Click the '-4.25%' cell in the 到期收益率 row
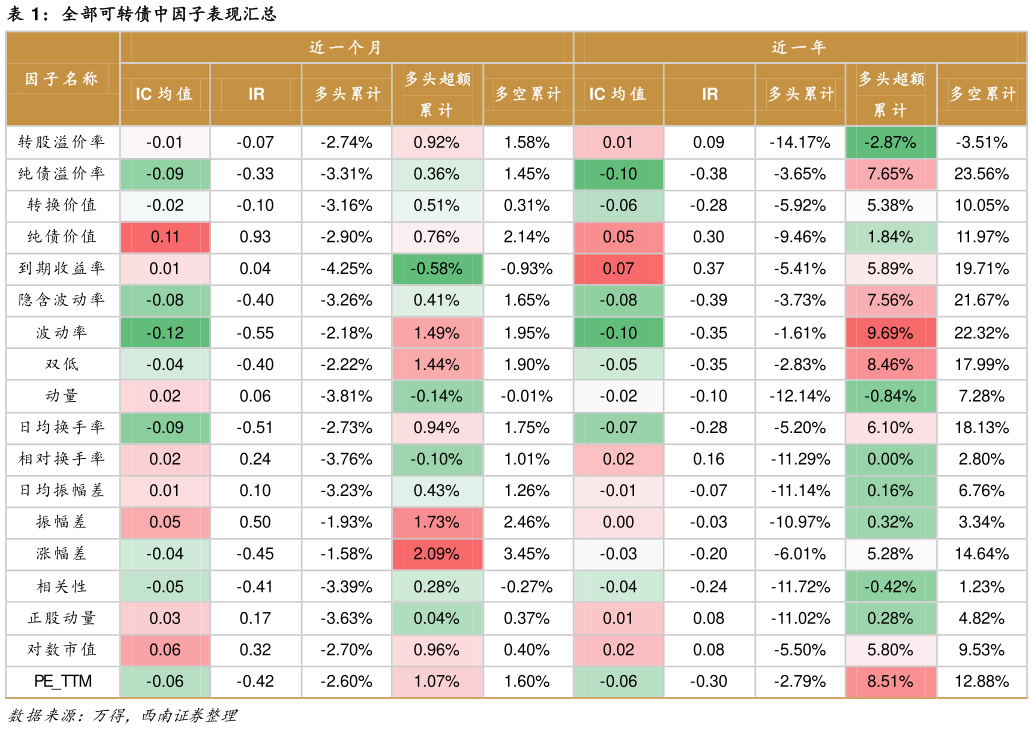1033x729 pixels. tap(347, 269)
